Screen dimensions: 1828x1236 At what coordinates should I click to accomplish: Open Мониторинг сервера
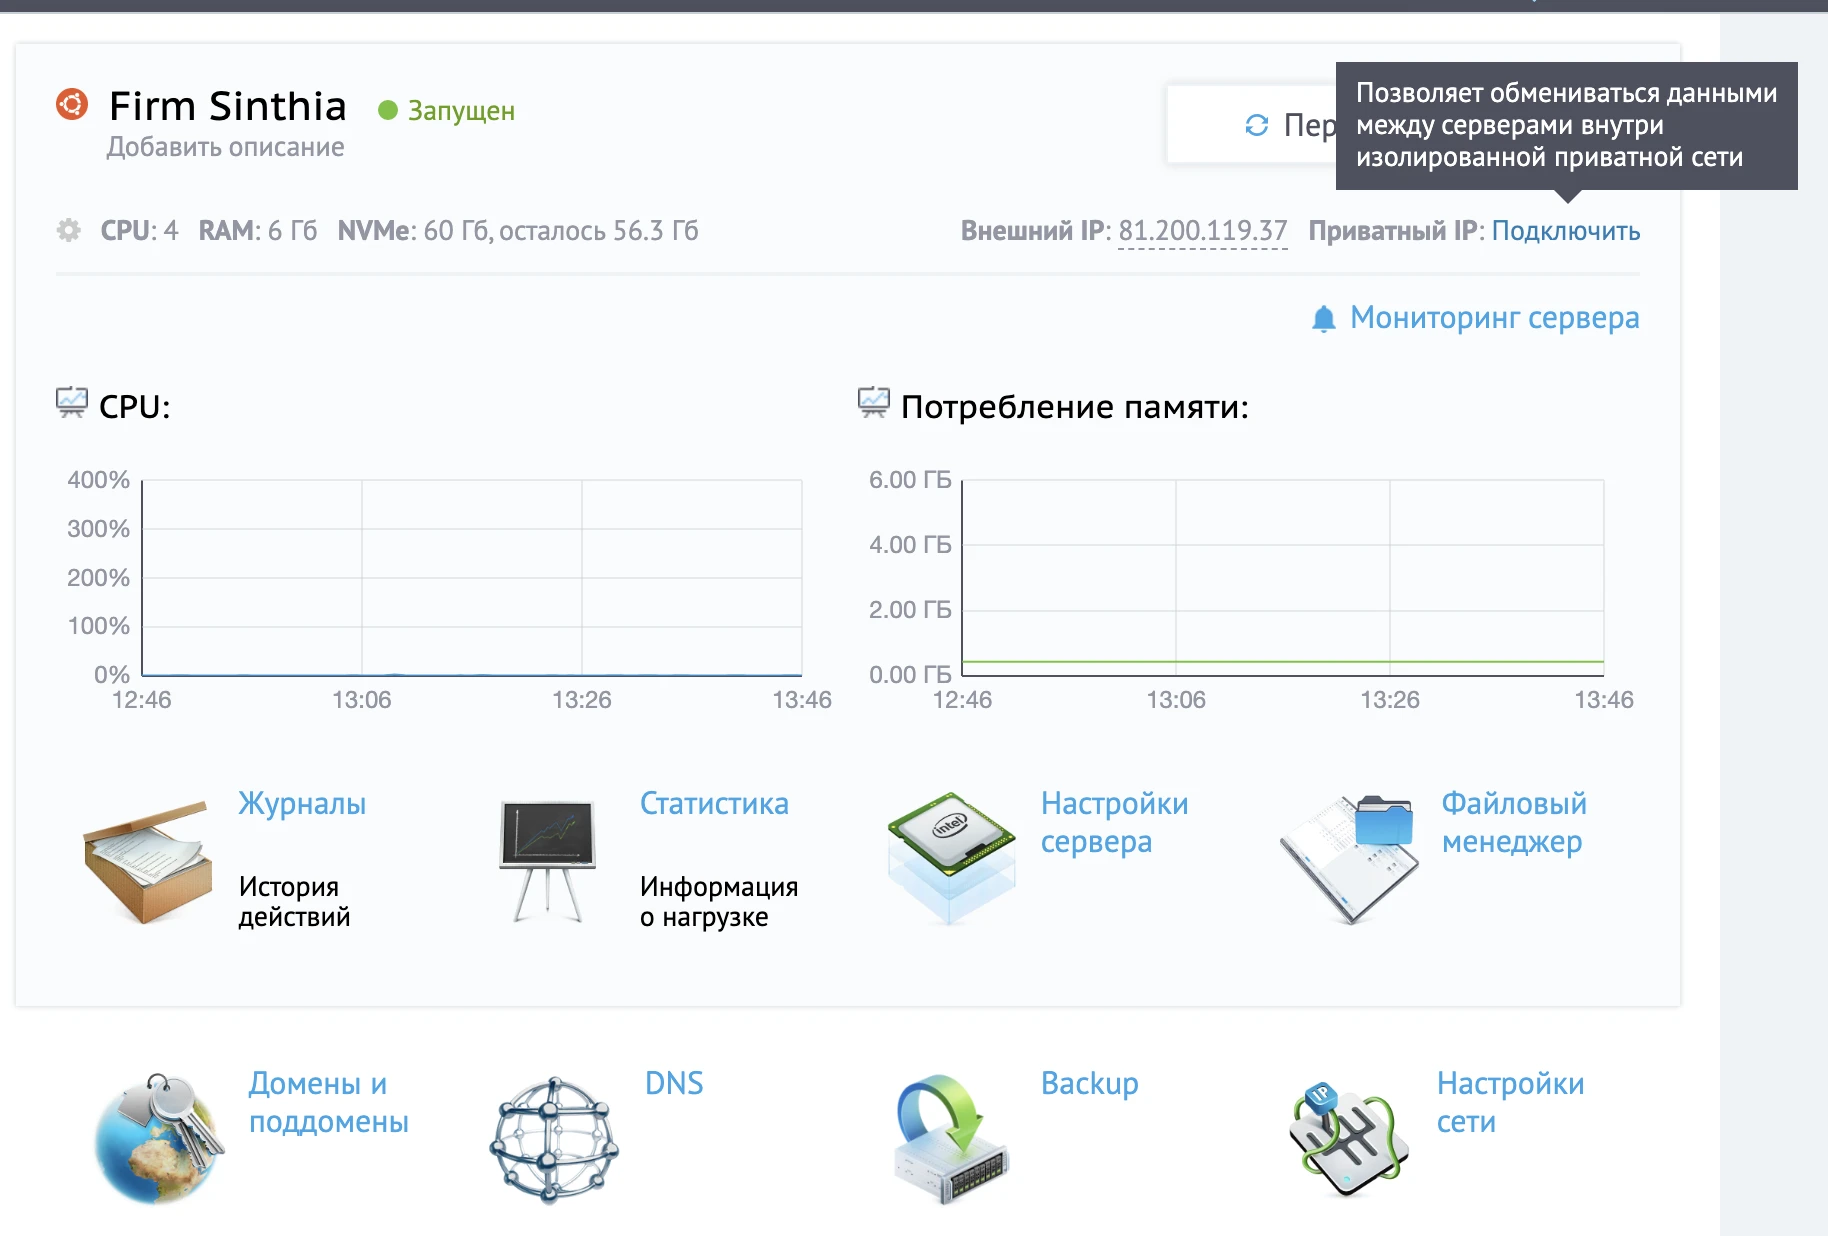(1494, 317)
